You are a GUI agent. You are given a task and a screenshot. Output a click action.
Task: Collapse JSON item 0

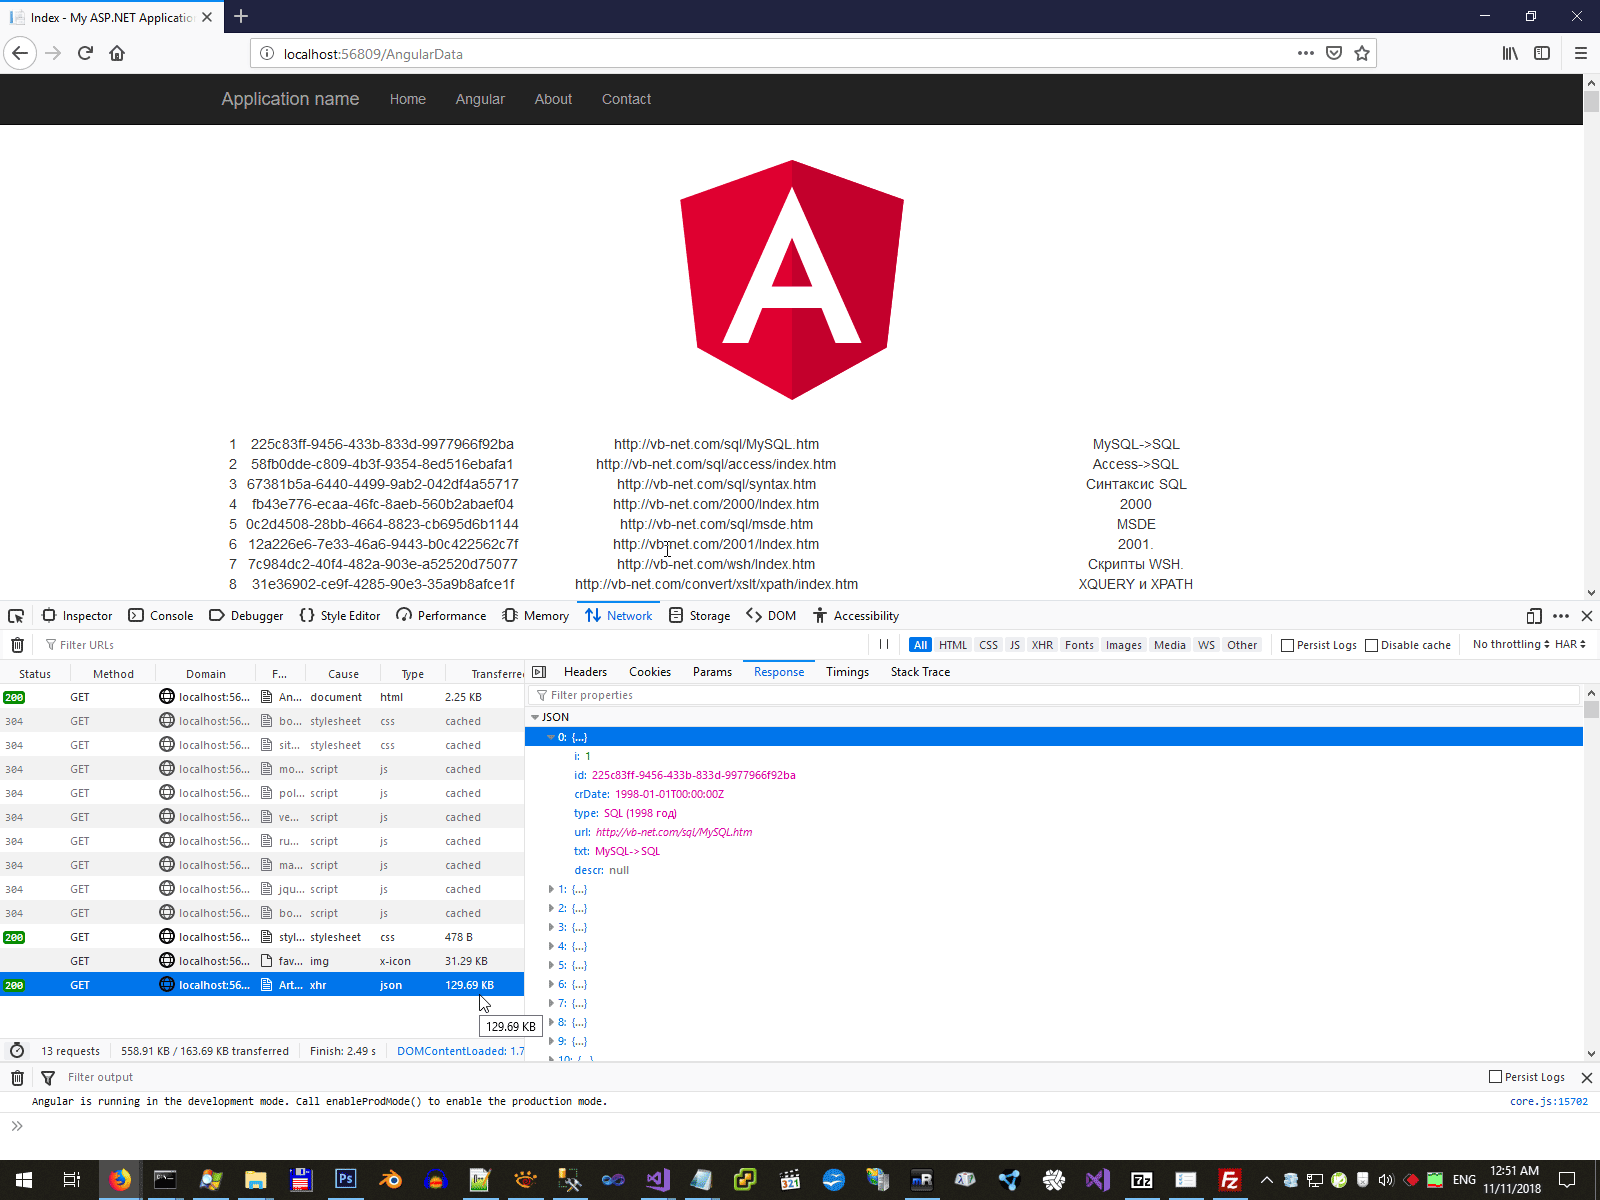551,737
